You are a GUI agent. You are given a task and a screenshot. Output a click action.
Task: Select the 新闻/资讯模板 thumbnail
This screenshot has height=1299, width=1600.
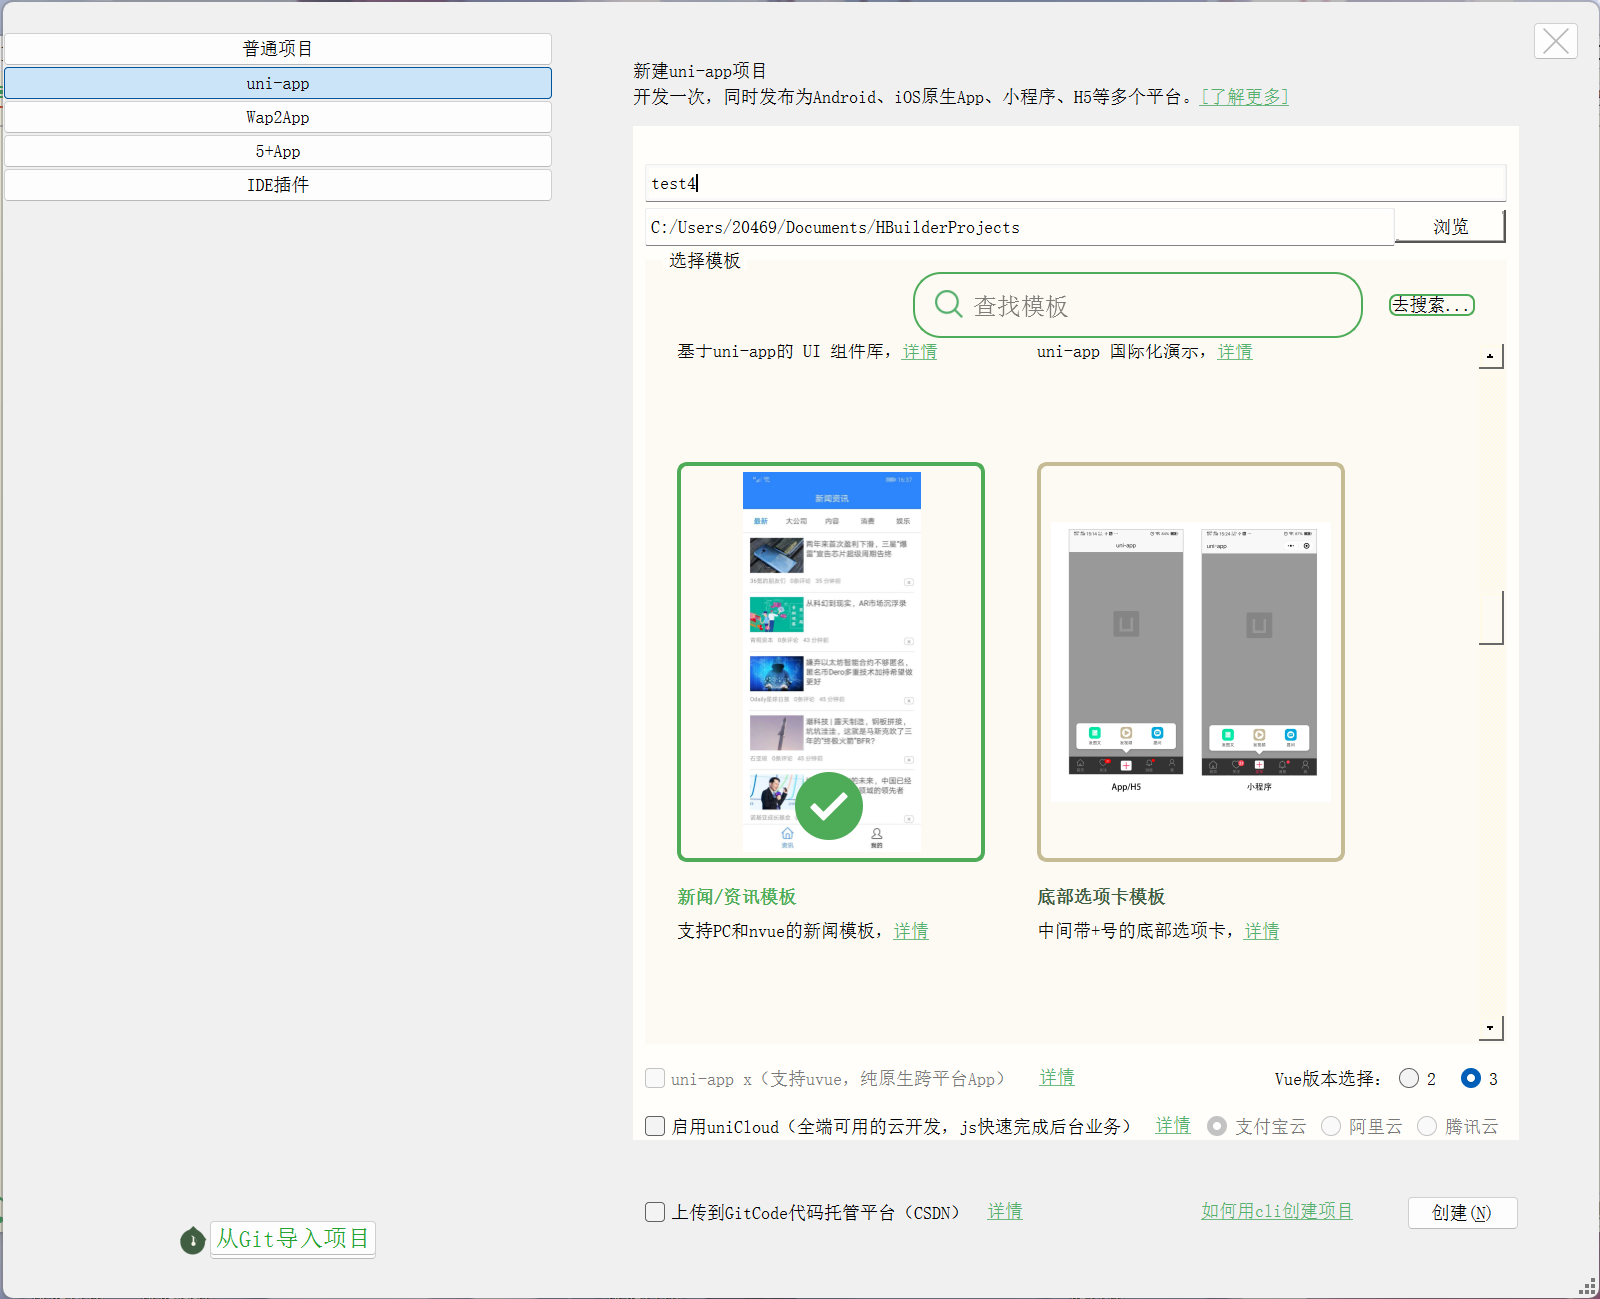(831, 662)
